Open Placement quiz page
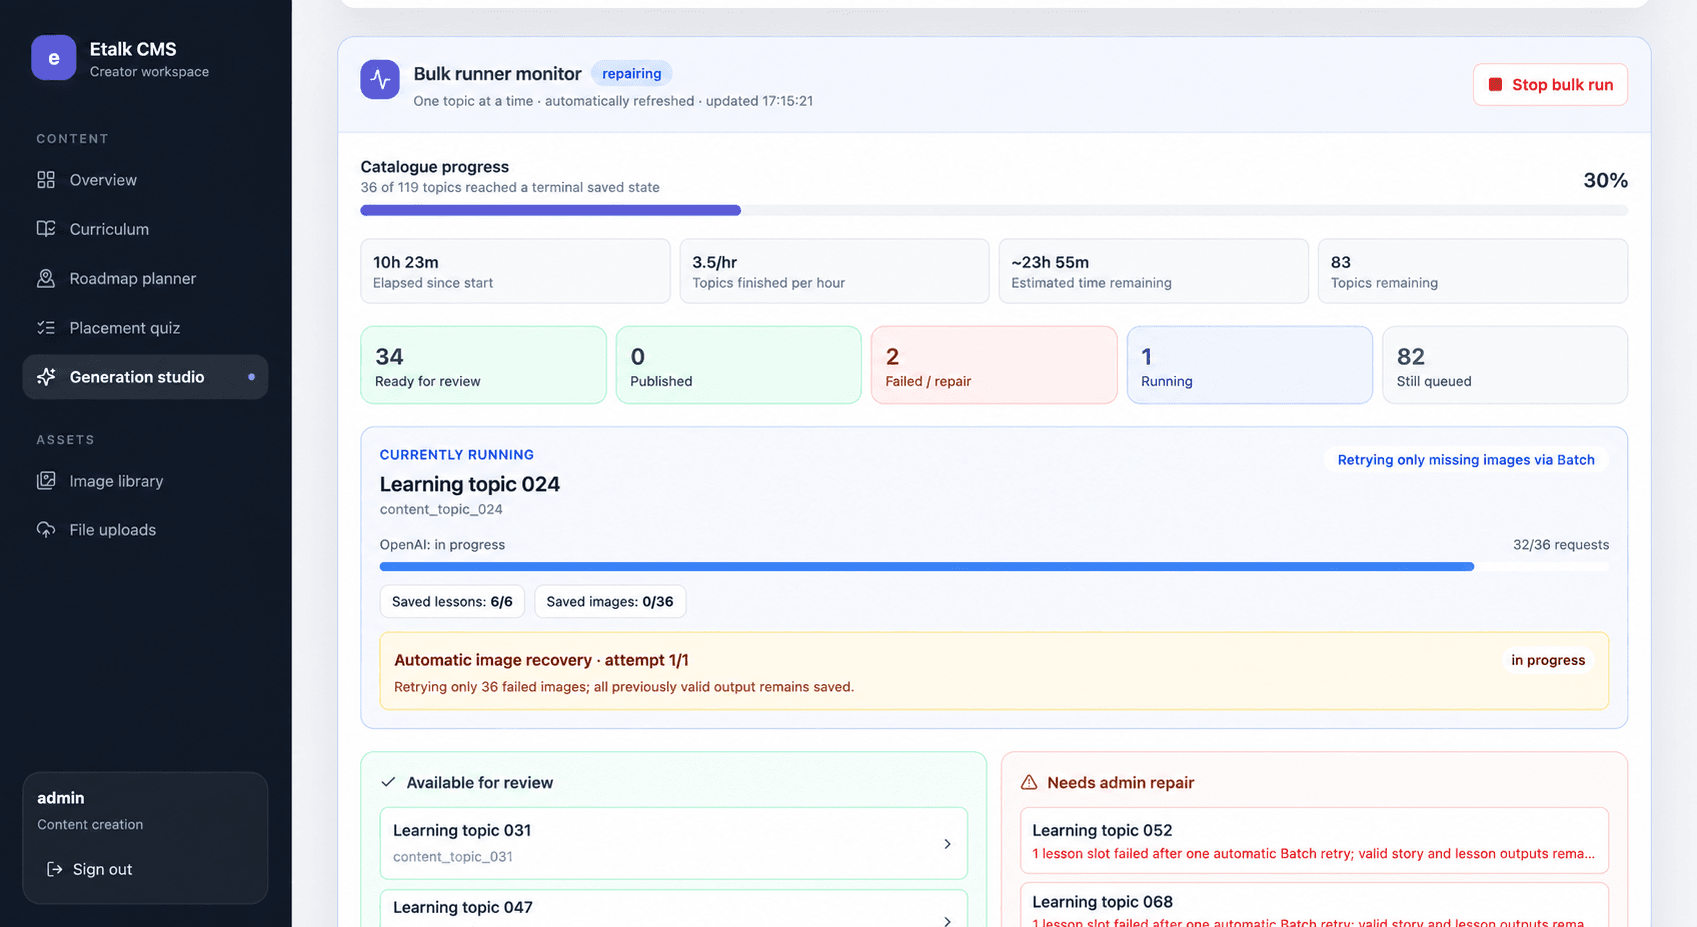The image size is (1697, 927). pyautogui.click(x=145, y=328)
